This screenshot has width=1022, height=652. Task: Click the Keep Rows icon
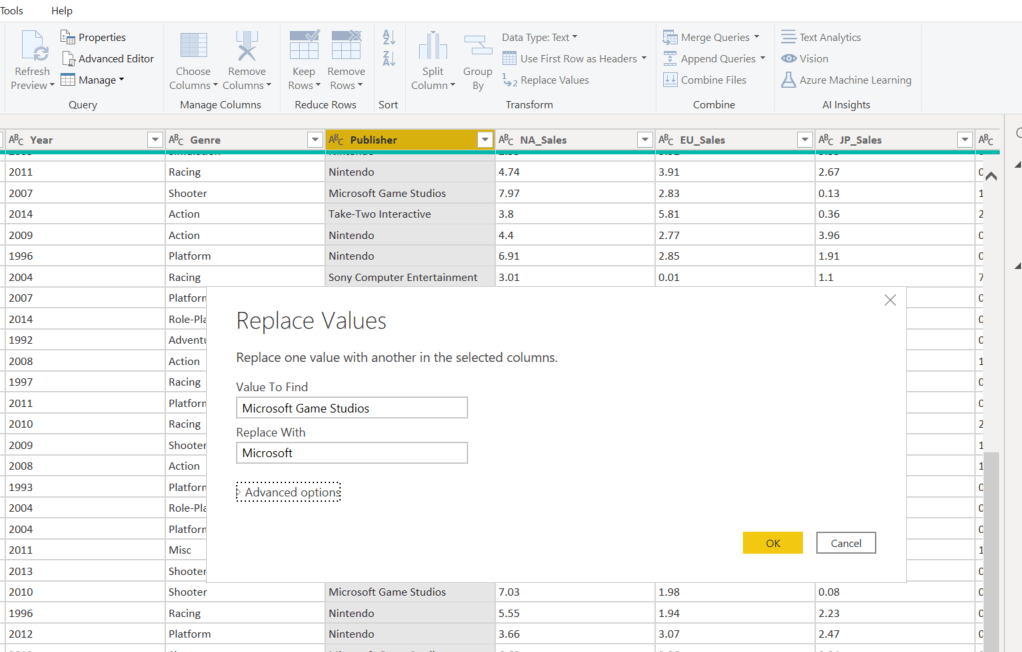coord(304,45)
